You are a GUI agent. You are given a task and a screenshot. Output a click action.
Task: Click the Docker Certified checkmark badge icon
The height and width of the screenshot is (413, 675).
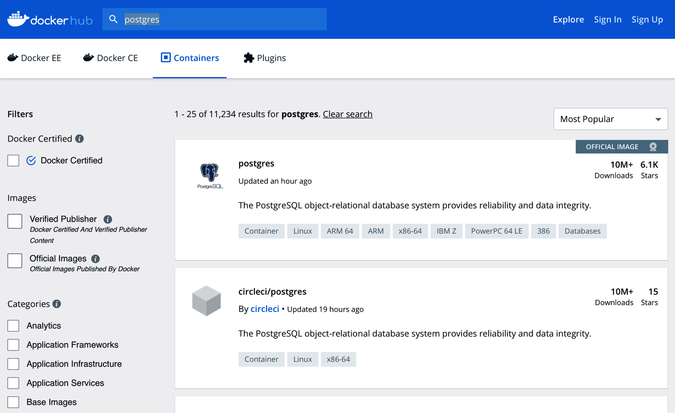click(31, 161)
